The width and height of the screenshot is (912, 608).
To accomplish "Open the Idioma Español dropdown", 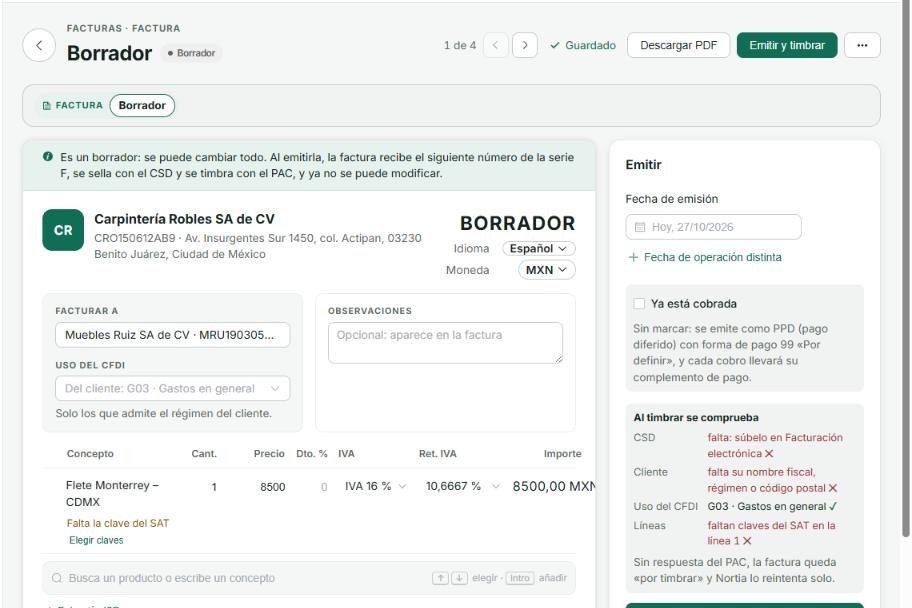I will [539, 248].
